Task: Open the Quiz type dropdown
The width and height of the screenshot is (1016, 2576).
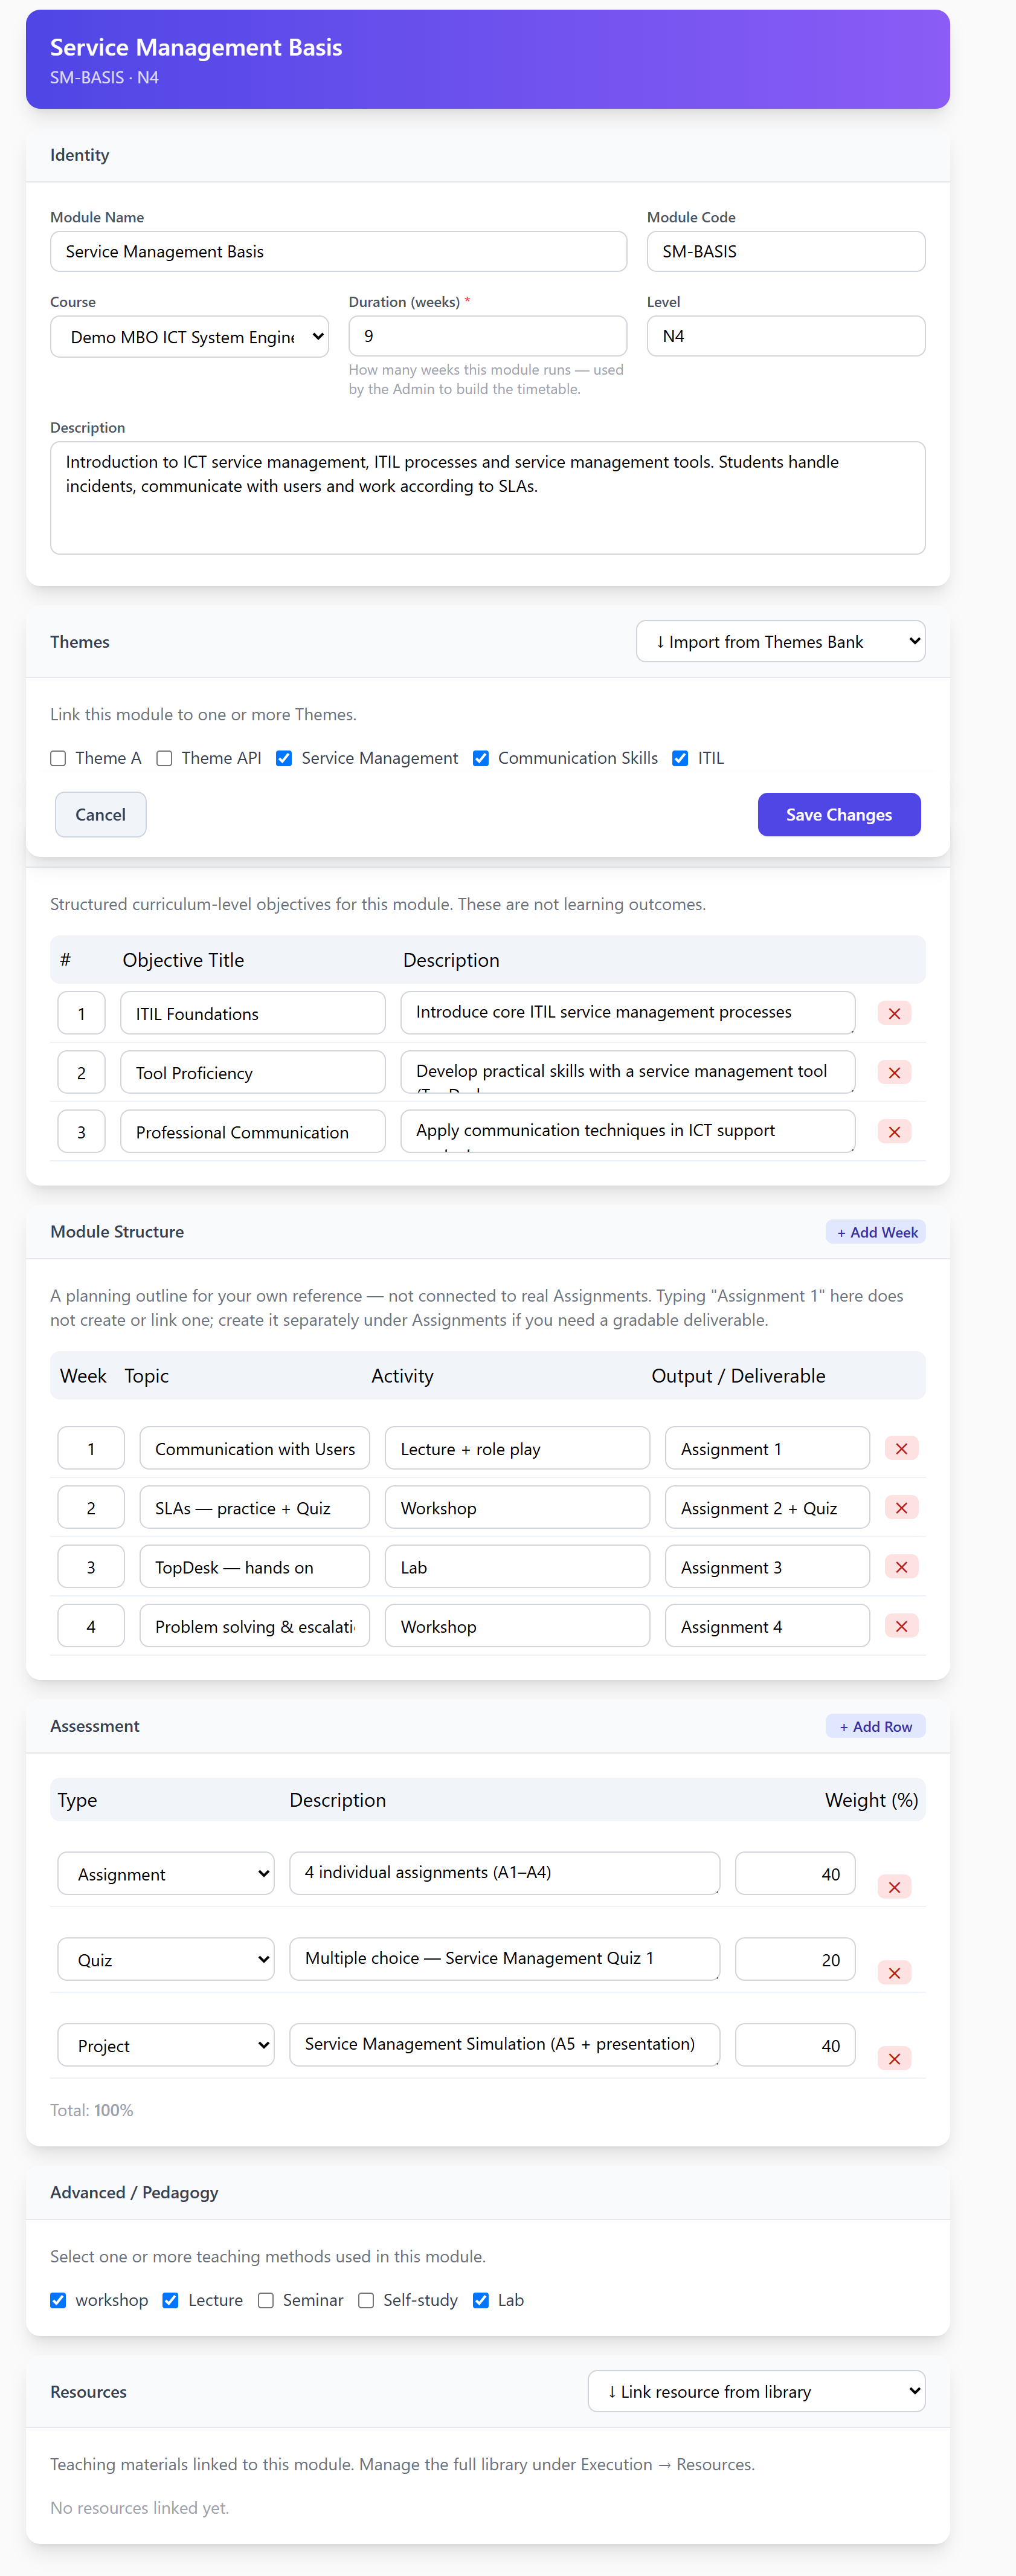Action: pyautogui.click(x=166, y=1959)
